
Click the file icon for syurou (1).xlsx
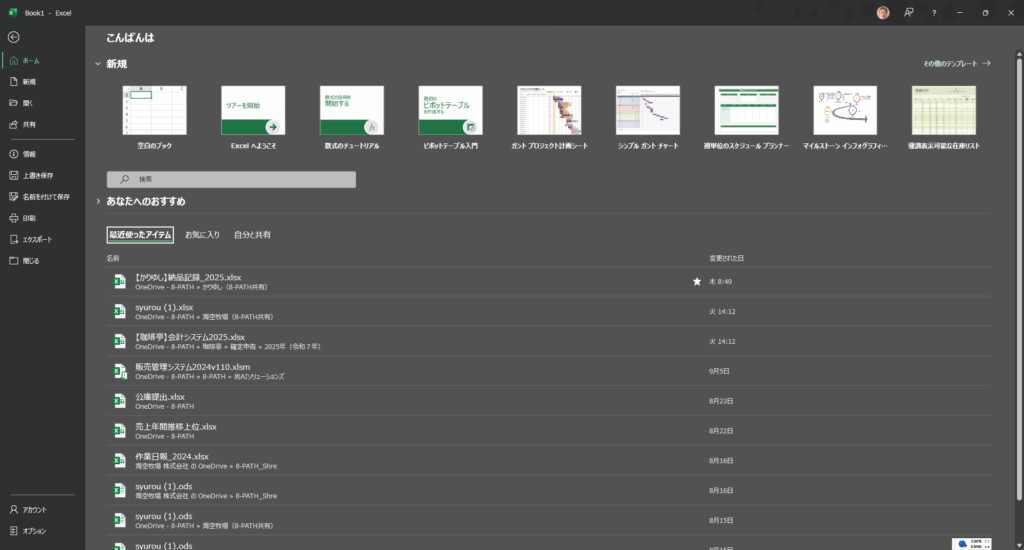[x=120, y=312]
